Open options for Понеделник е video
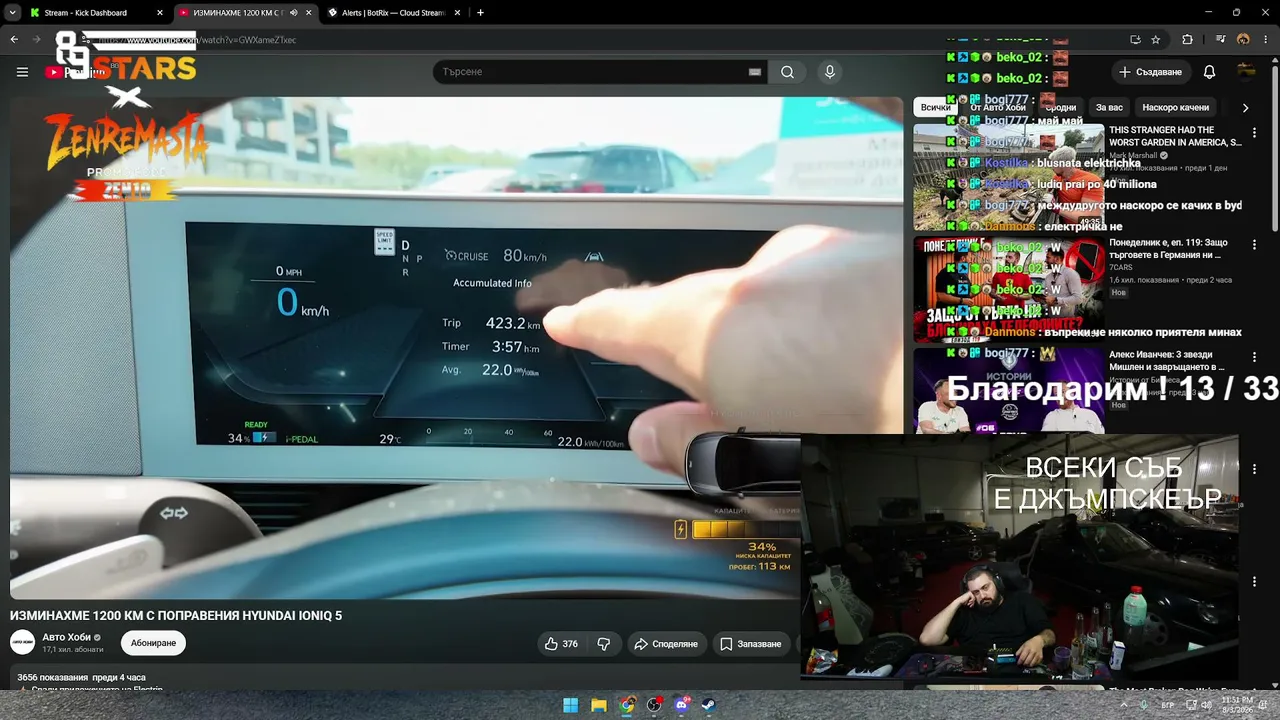1280x720 pixels. click(1255, 246)
